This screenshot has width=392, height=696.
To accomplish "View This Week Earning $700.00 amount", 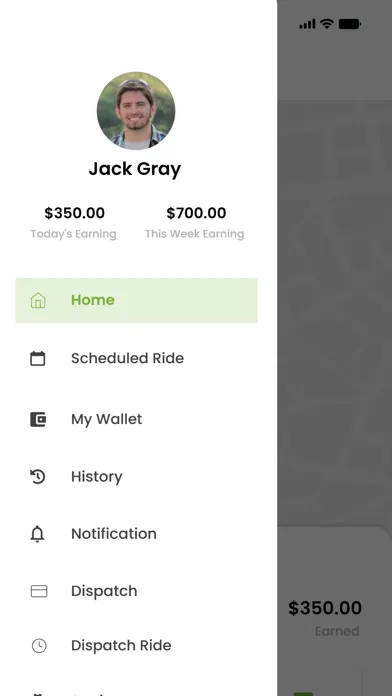I will 196,213.
